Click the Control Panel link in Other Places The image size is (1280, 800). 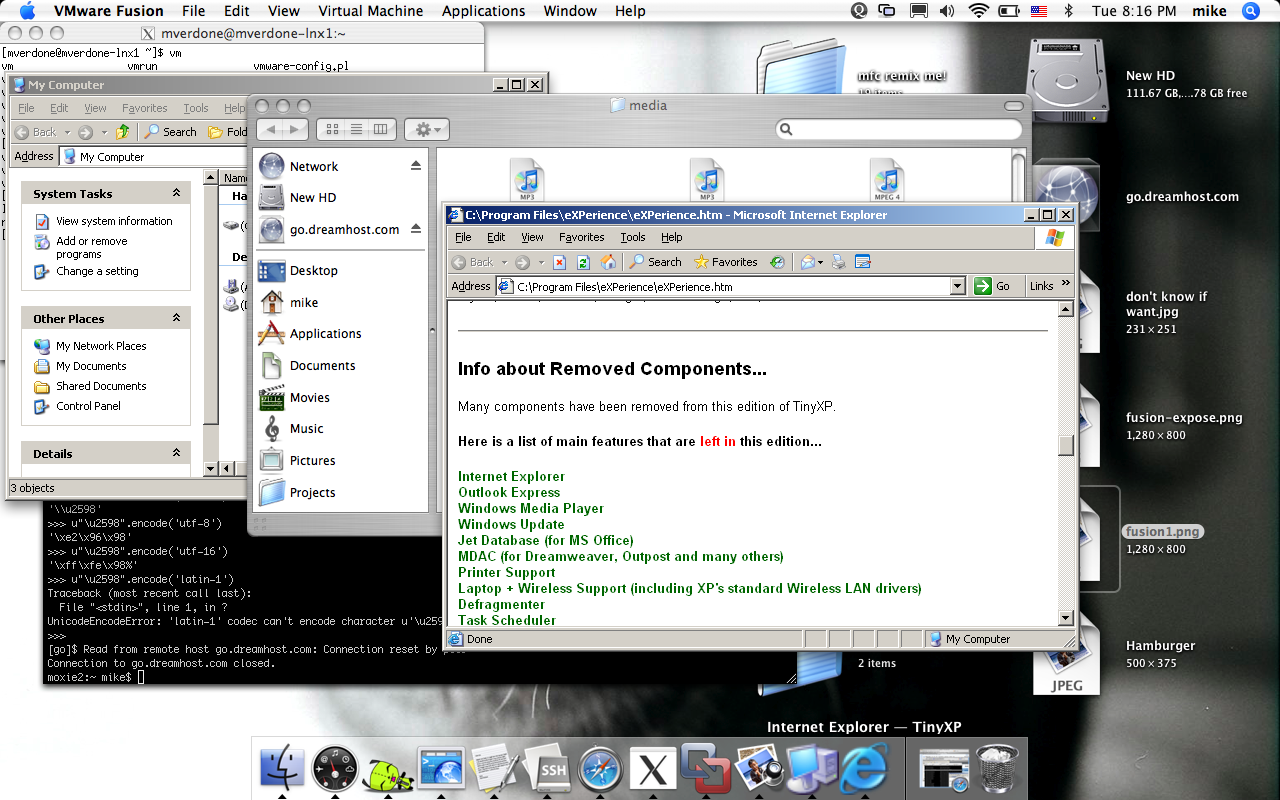click(88, 406)
